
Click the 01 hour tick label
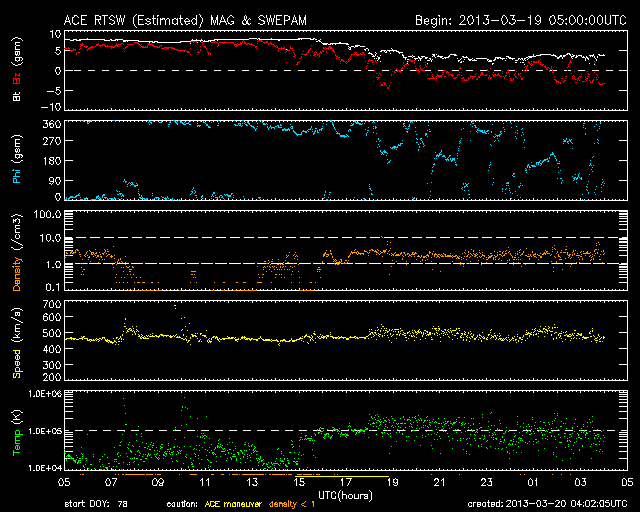534,483
